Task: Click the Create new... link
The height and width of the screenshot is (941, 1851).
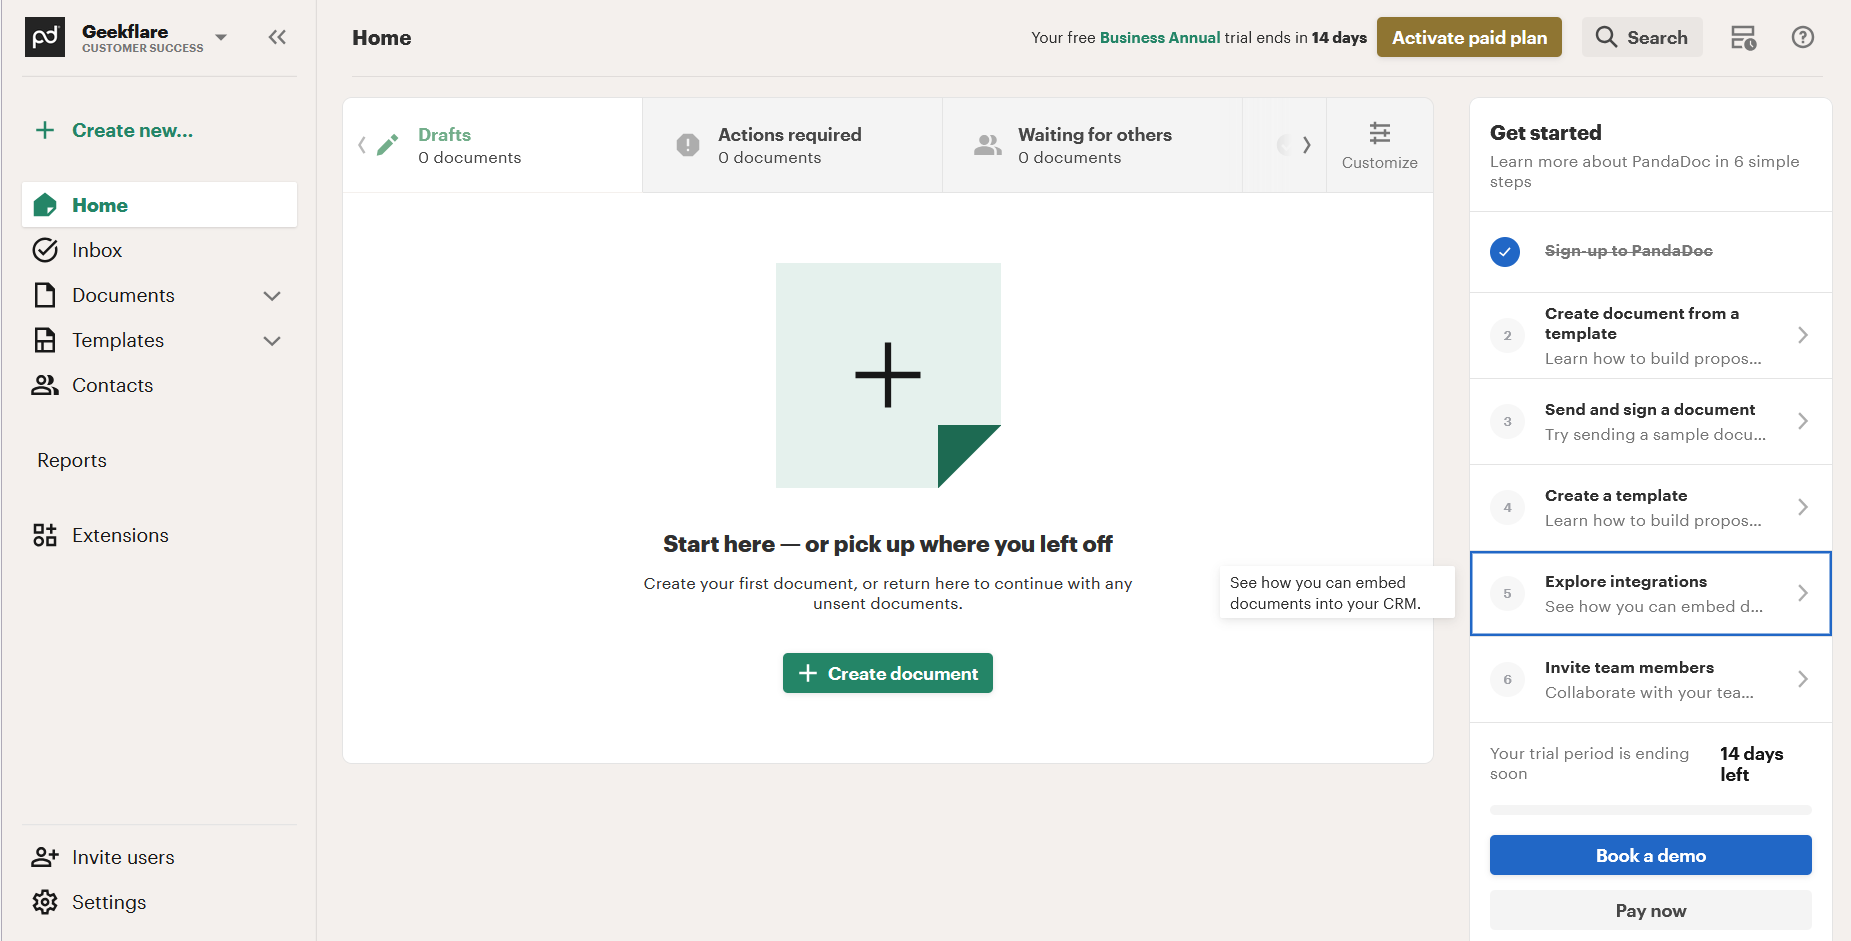Action: (x=133, y=130)
